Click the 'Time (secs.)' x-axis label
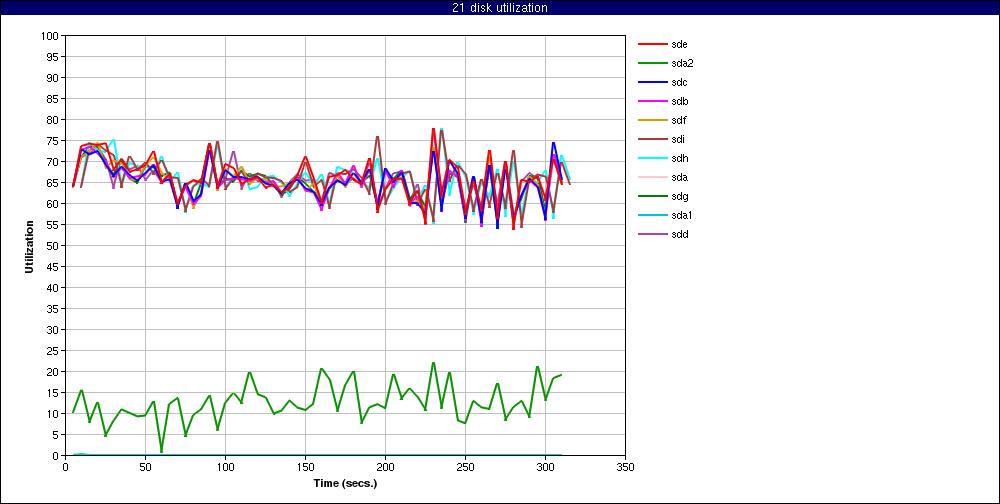Image resolution: width=1000 pixels, height=504 pixels. tap(345, 483)
